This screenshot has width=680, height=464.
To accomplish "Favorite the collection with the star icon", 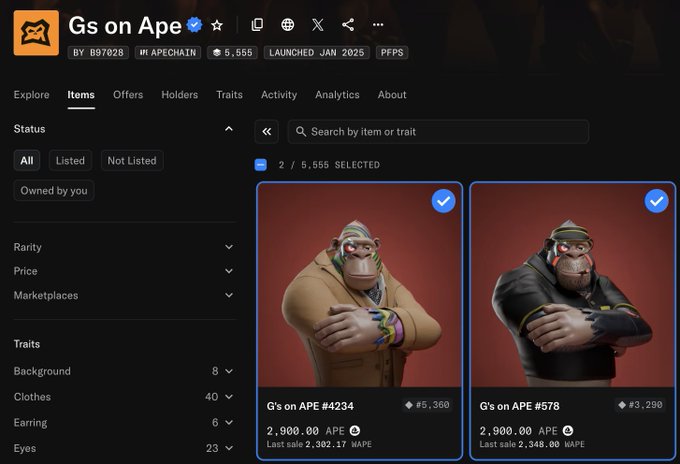I will click(217, 25).
